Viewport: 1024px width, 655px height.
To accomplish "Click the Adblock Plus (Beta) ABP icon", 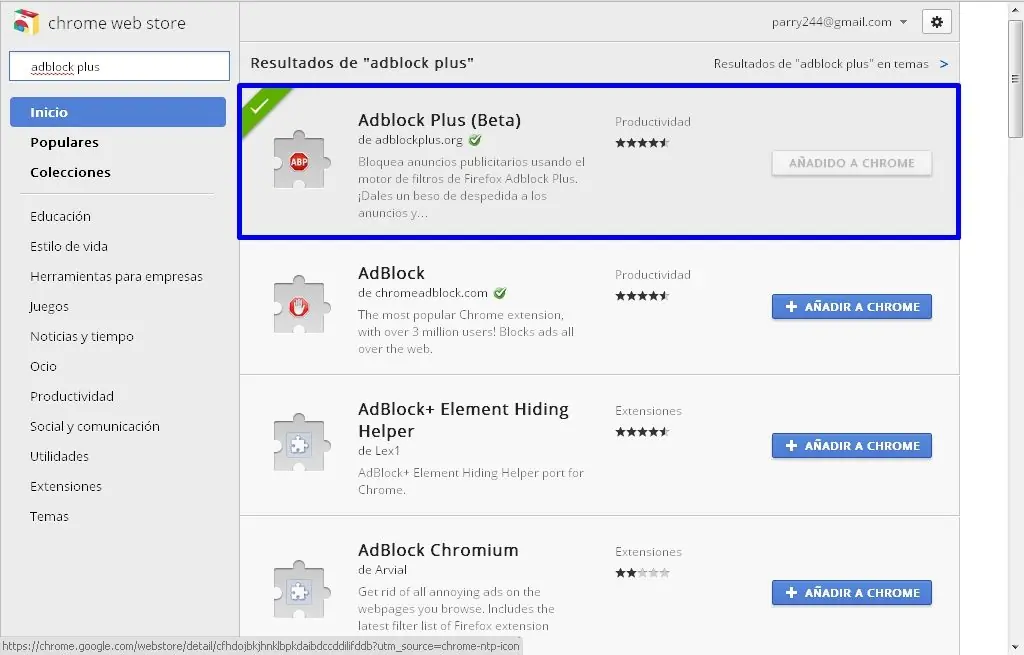I will click(299, 161).
